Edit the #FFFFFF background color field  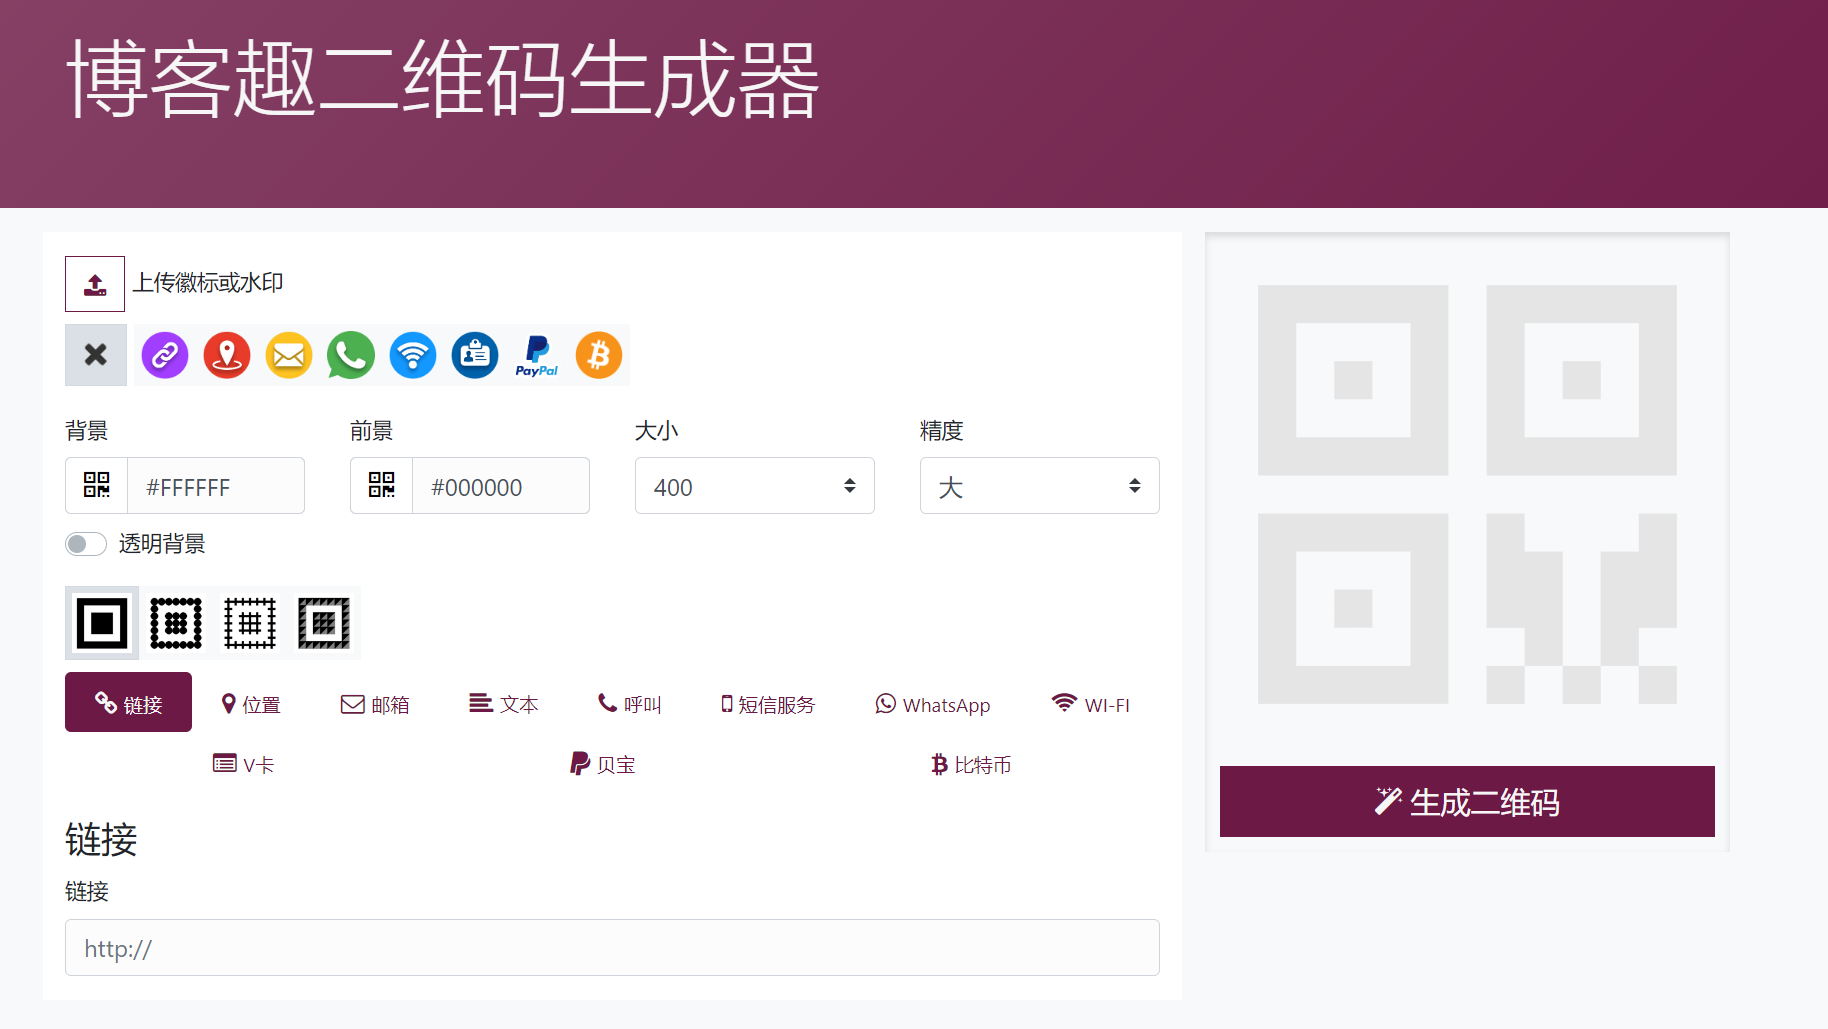pyautogui.click(x=216, y=486)
